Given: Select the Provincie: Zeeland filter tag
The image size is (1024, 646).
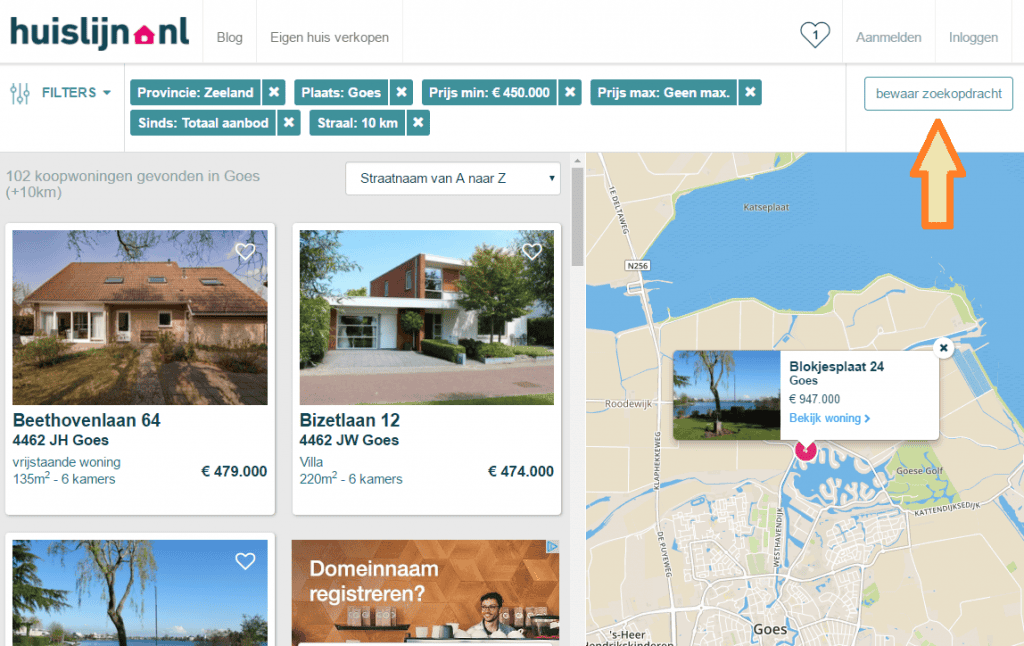Looking at the screenshot, I should [x=195, y=92].
